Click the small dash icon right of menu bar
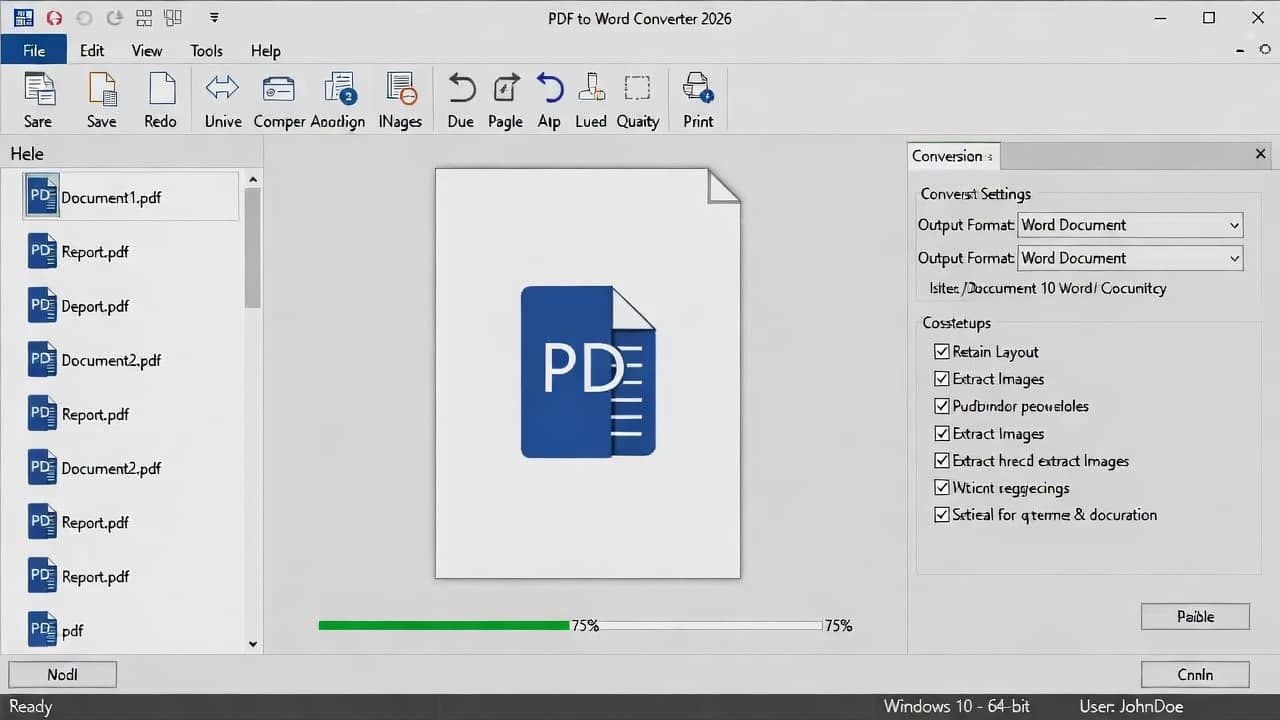The image size is (1280, 720). tap(1241, 50)
